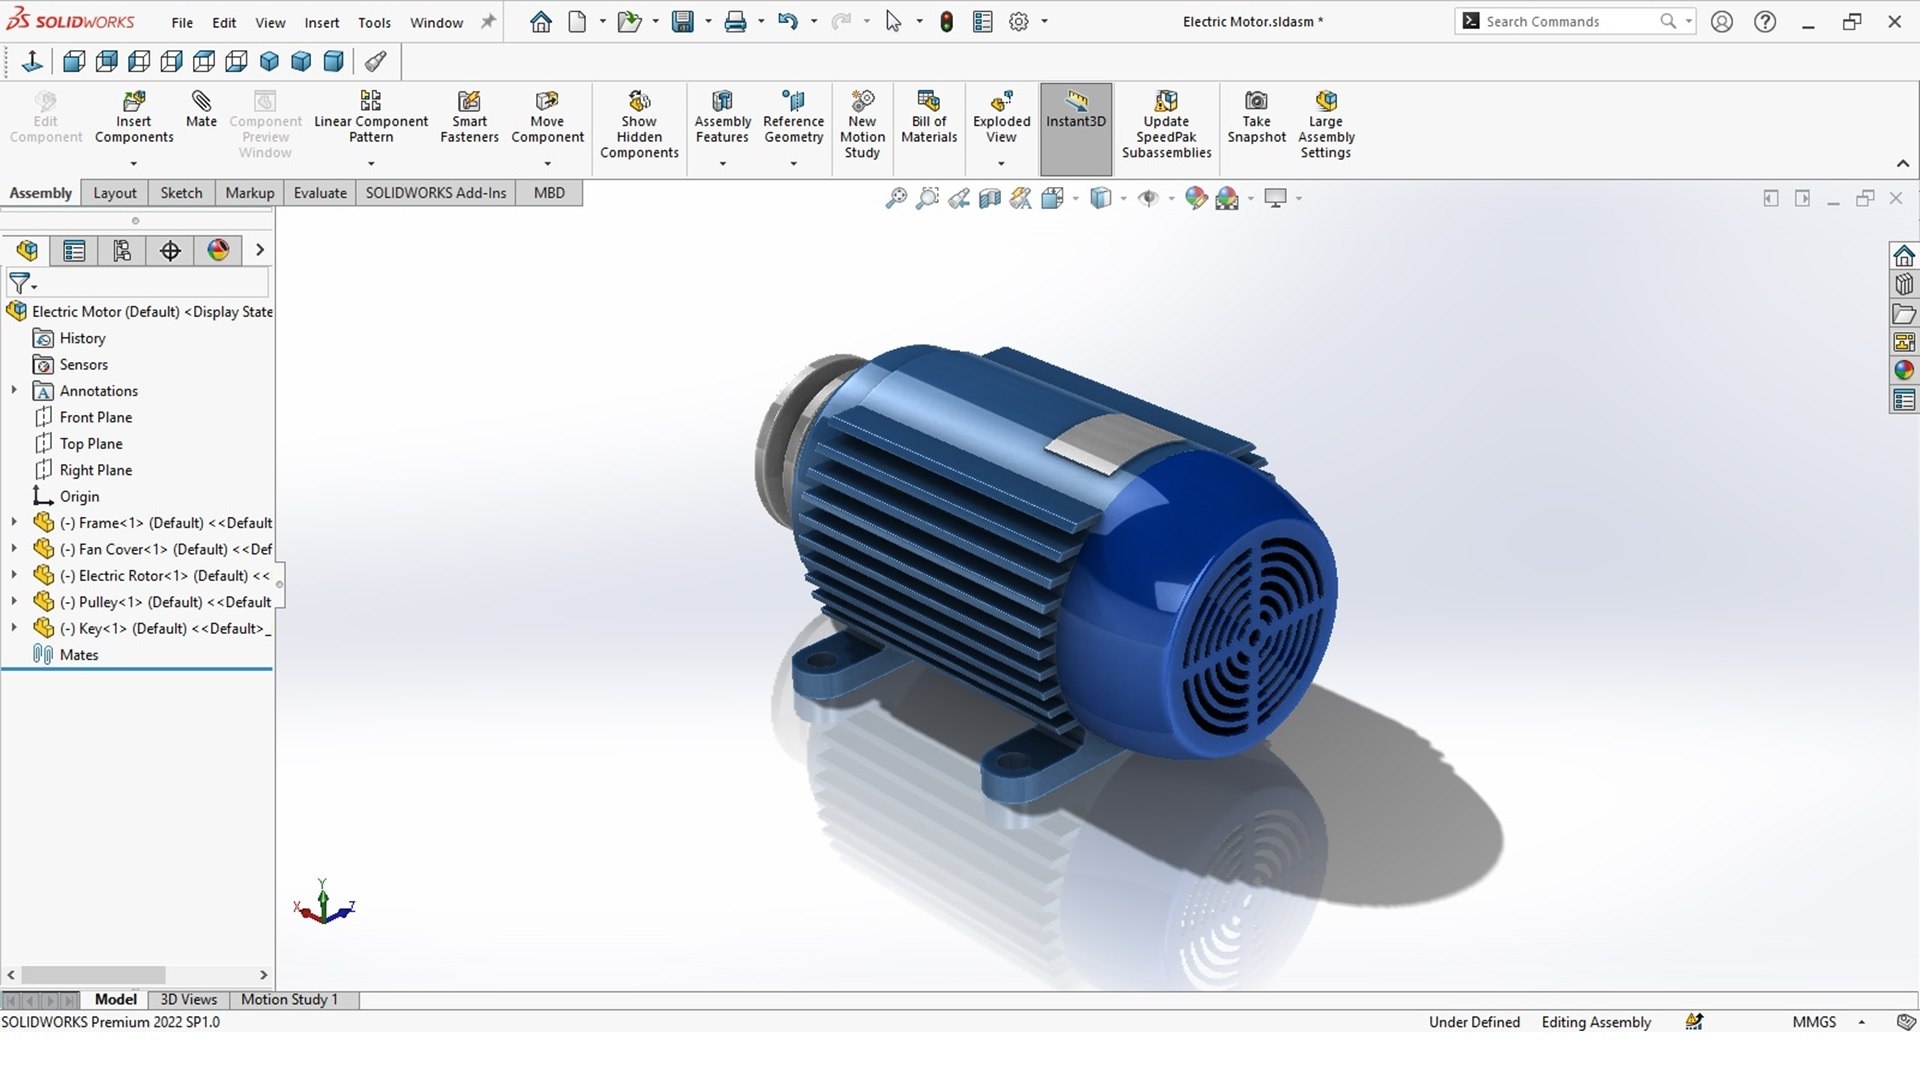
Task: Switch to SOLIDWORKS Add-Ins tab
Action: tap(436, 193)
